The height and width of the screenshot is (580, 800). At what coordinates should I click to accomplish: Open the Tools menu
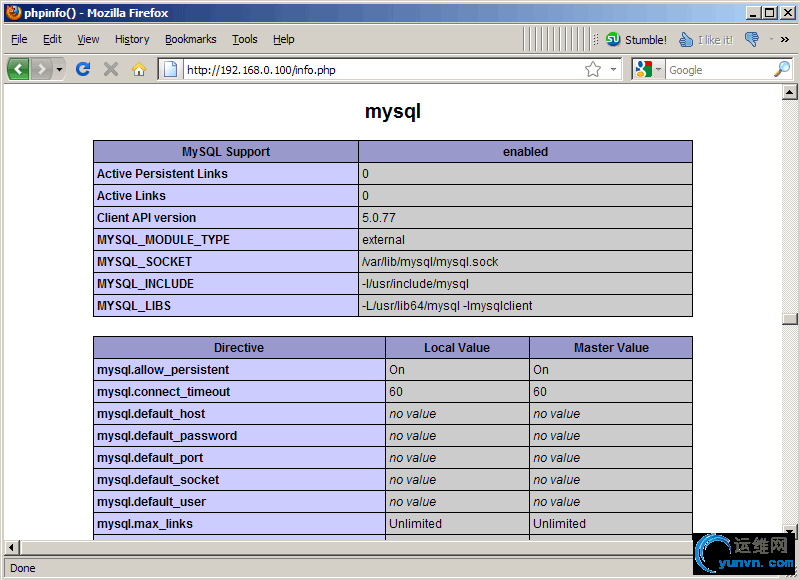[x=244, y=39]
